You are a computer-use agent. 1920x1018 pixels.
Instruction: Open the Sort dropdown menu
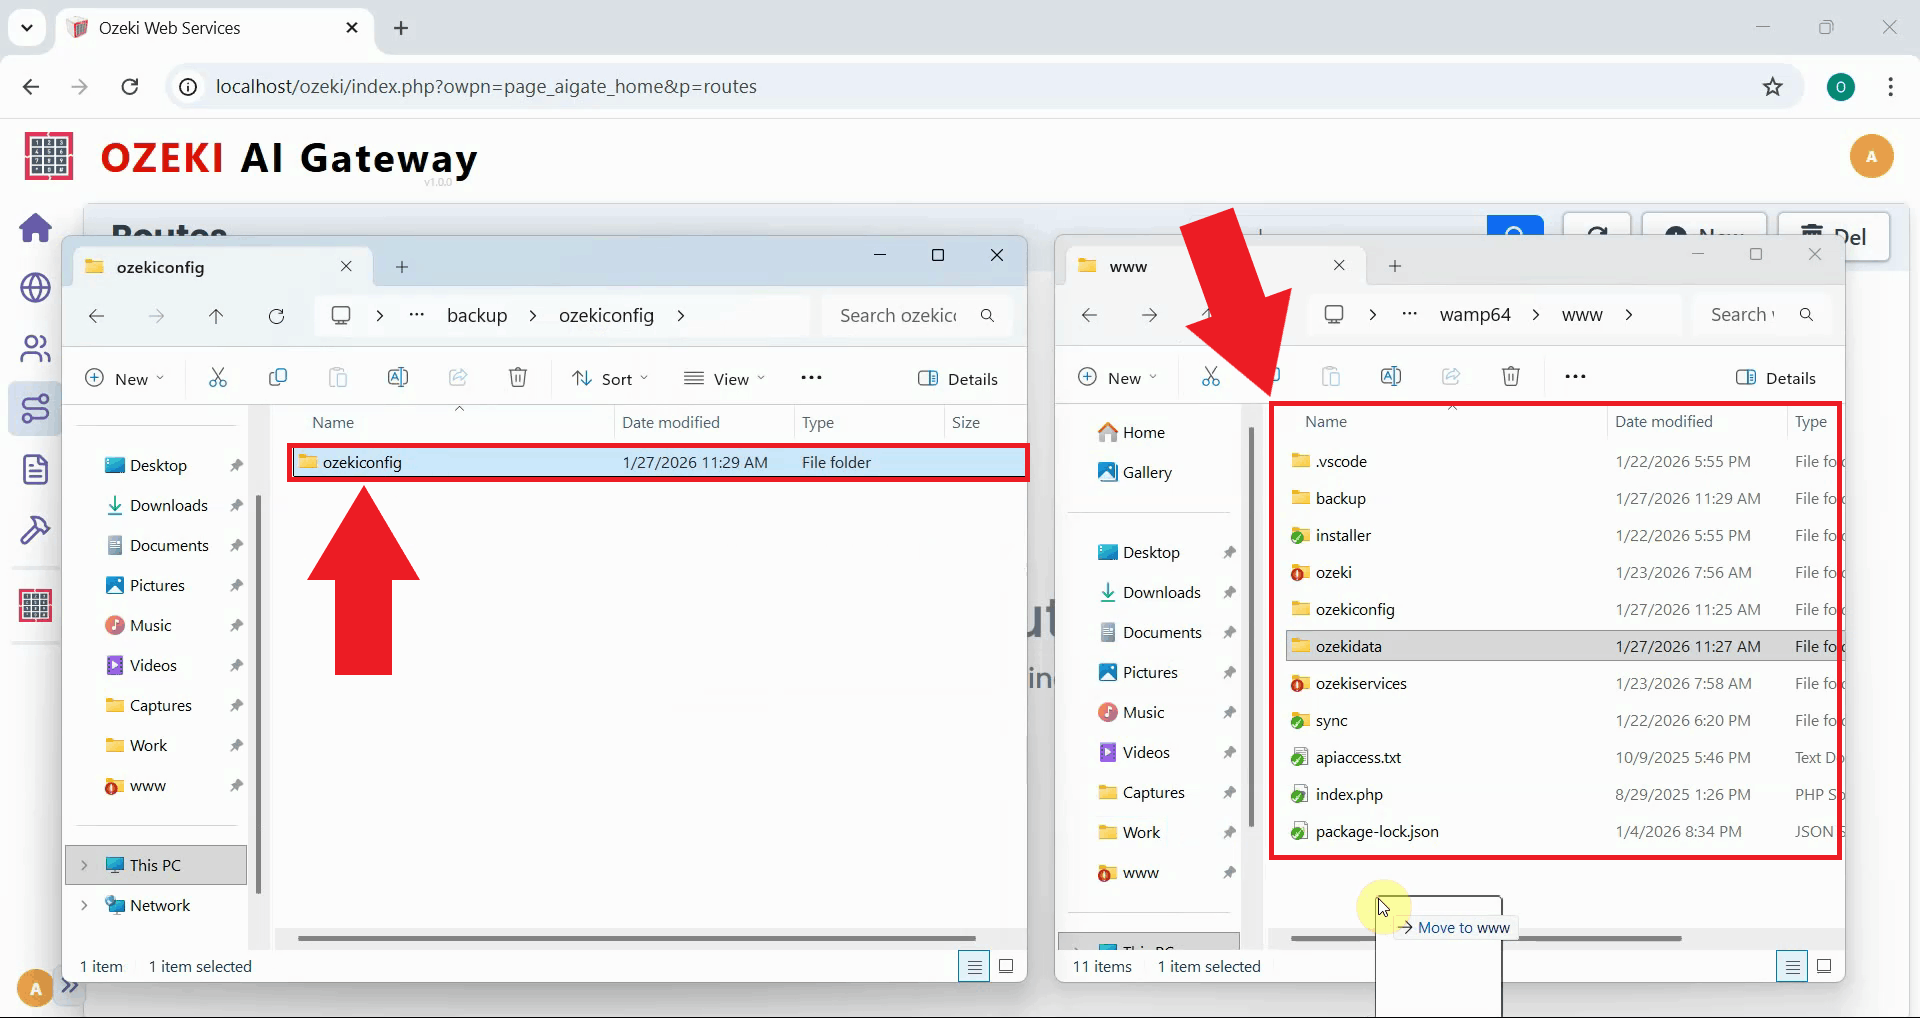(610, 377)
